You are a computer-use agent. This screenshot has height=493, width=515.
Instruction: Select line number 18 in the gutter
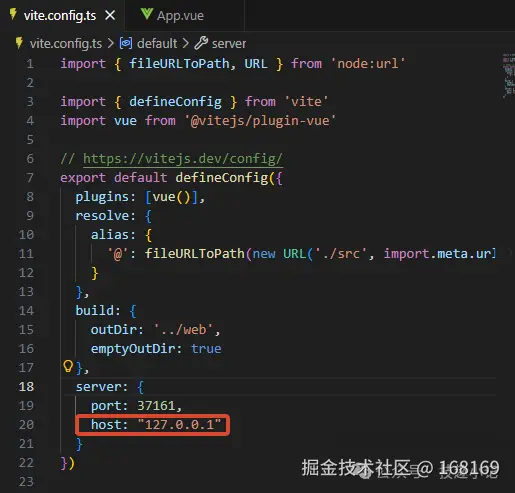[26, 387]
